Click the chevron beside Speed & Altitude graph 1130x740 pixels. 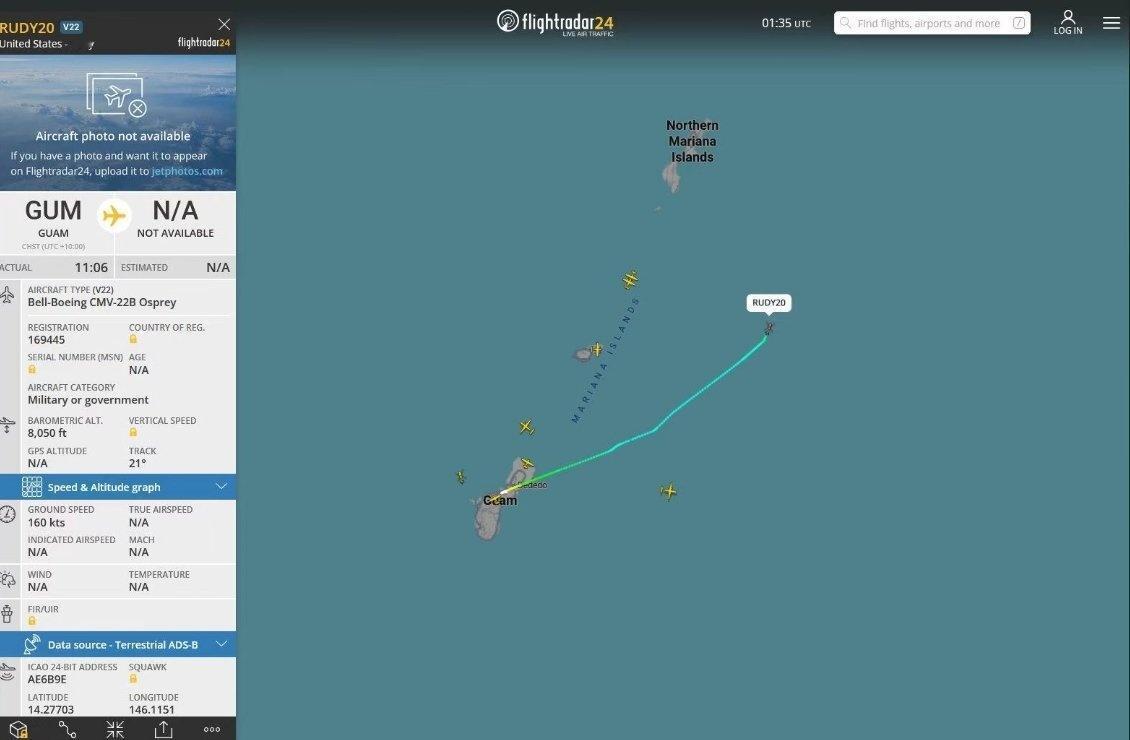(221, 486)
